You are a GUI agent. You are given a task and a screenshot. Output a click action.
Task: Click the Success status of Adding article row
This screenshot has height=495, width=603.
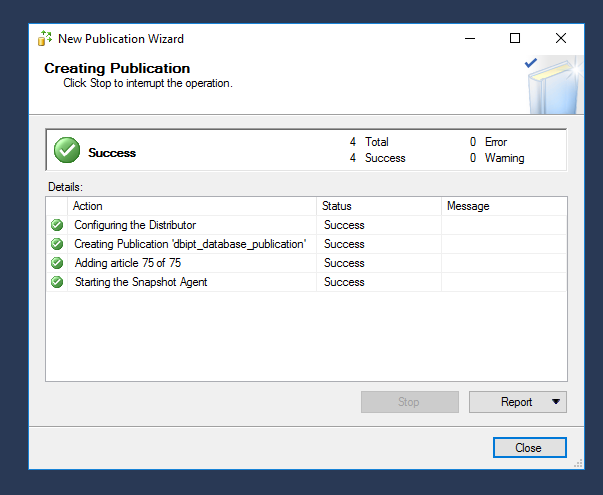[344, 263]
